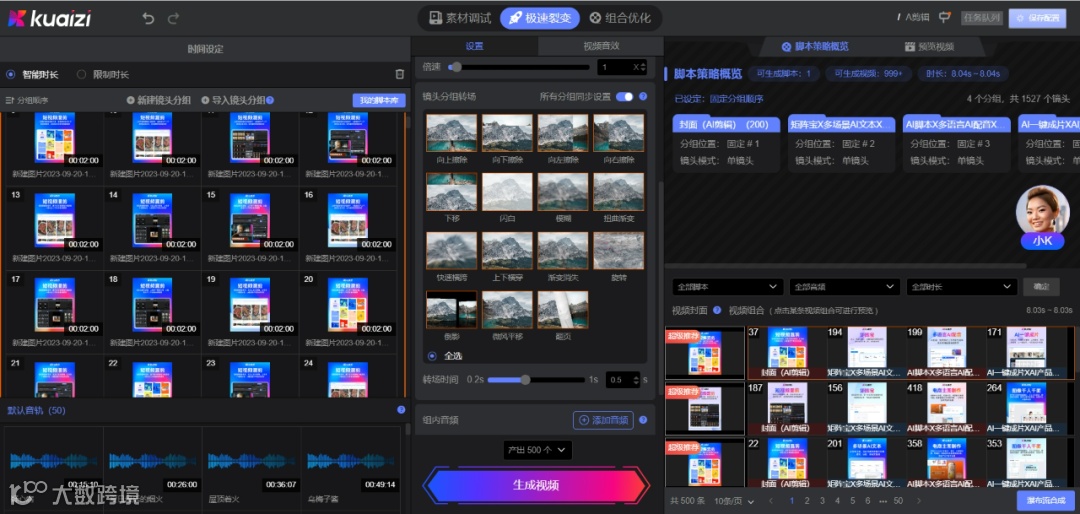Go to page 2 in pagination
This screenshot has height=514, width=1080.
click(x=806, y=501)
